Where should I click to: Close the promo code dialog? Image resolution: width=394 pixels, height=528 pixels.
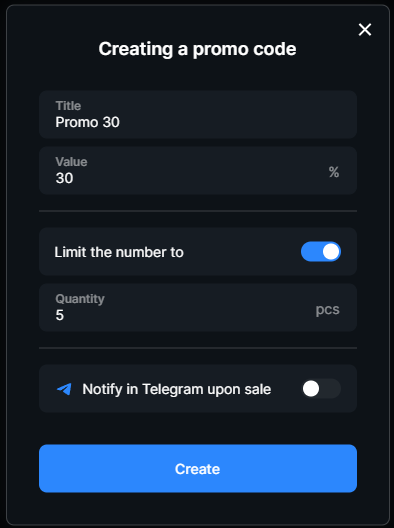[x=365, y=30]
